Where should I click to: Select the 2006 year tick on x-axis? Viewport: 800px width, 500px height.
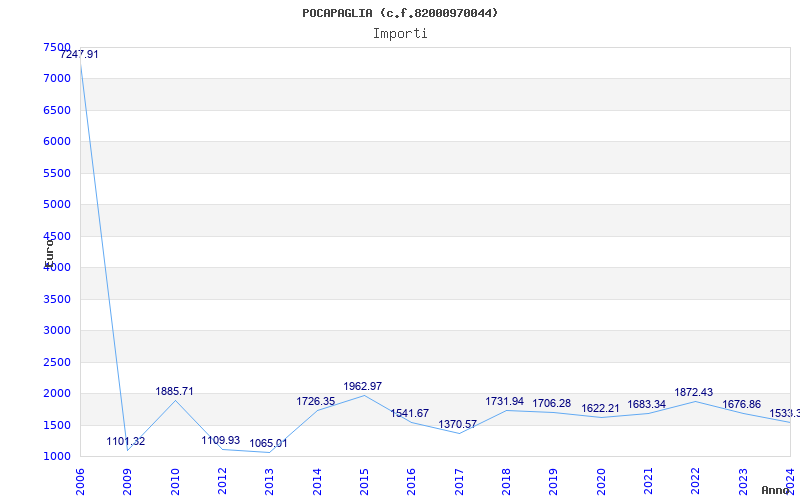(81, 479)
